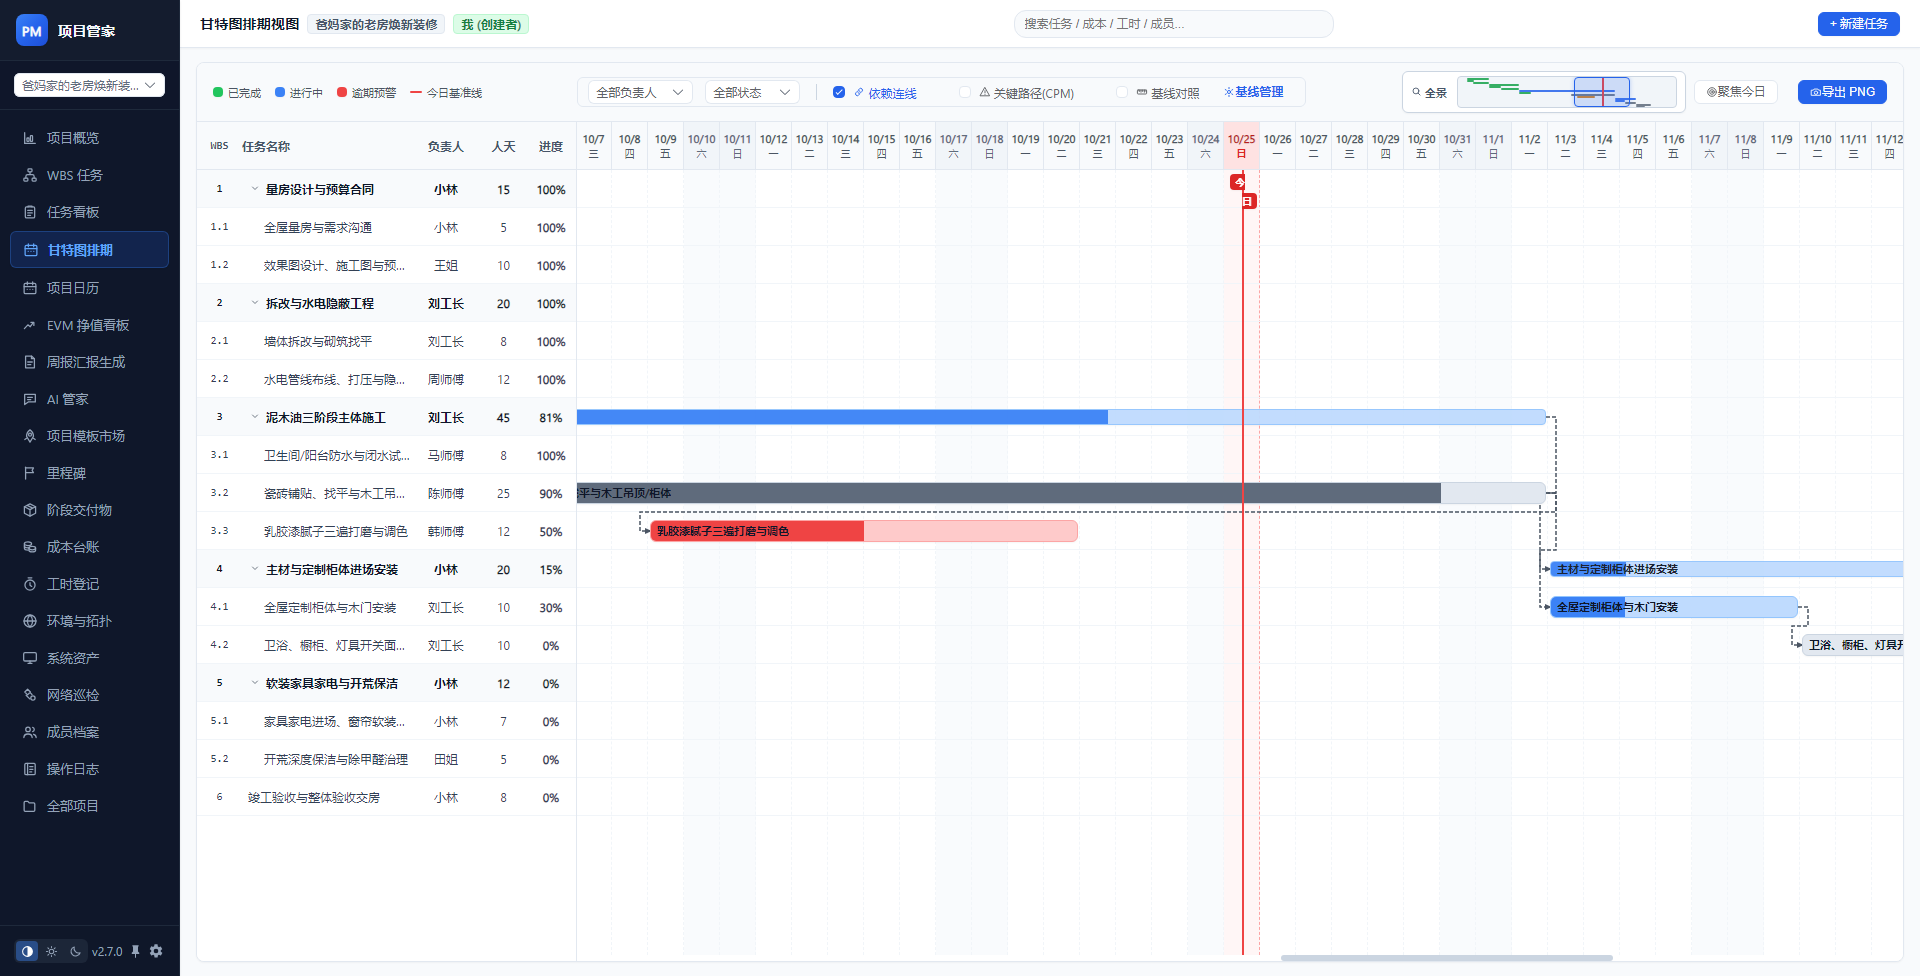The image size is (1920, 976).
Task: Enable 关键路径(CPM) checkbox
Action: (x=965, y=92)
